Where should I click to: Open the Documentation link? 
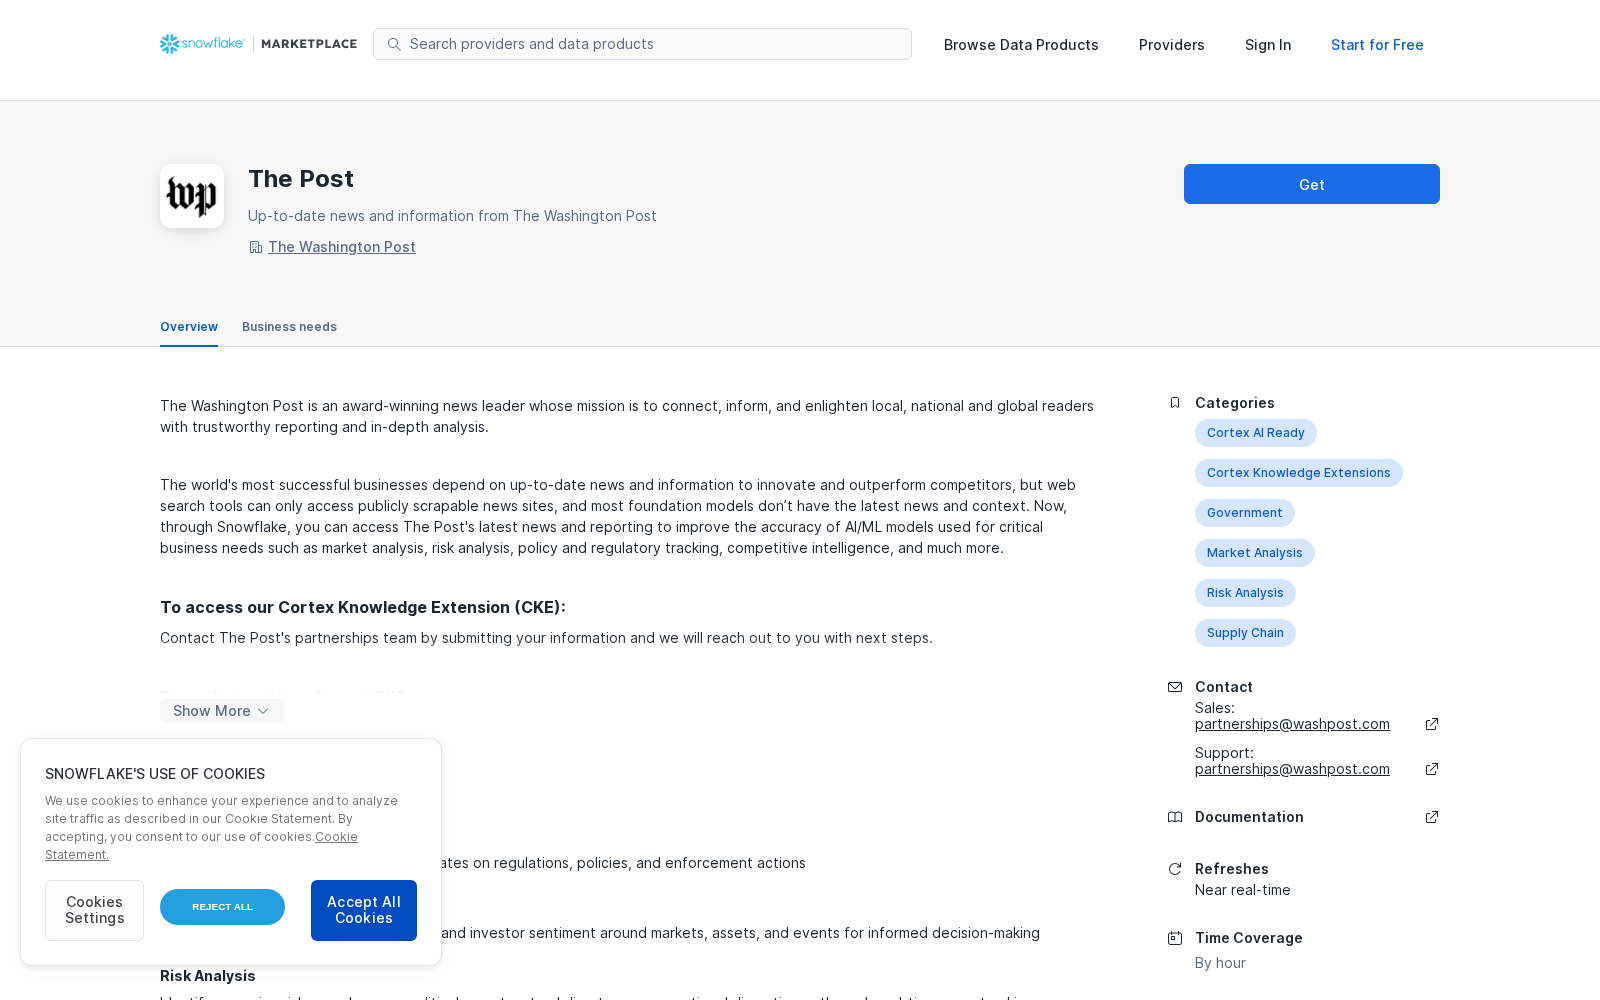tap(1249, 817)
